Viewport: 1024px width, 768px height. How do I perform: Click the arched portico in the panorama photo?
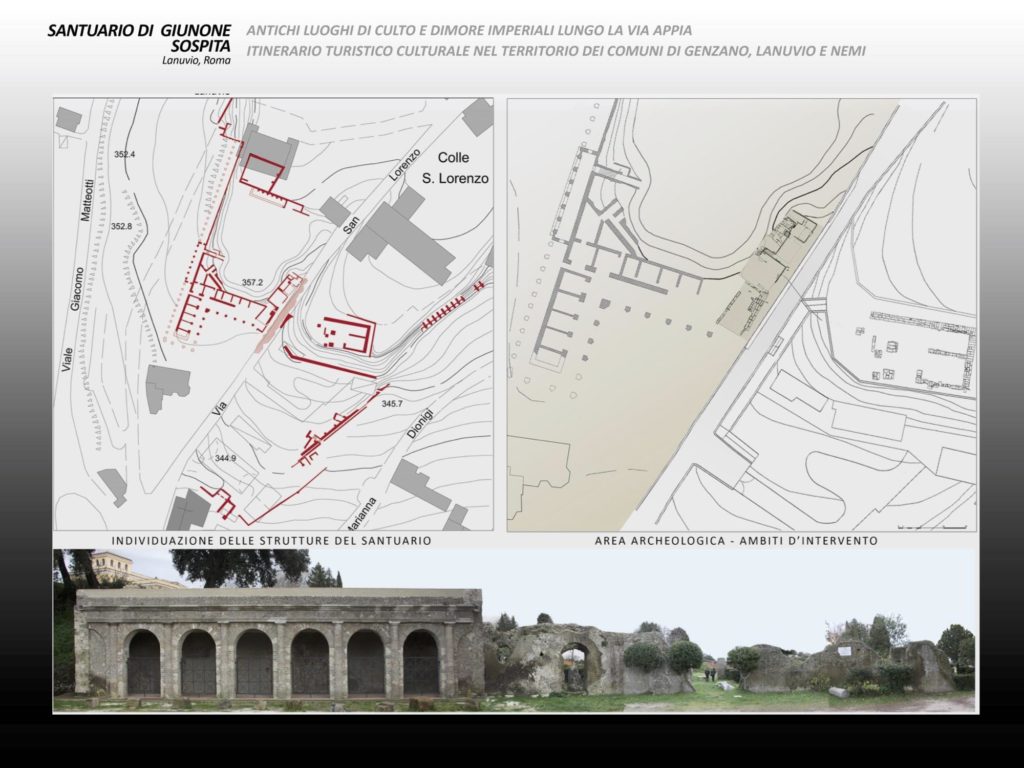coord(280,645)
